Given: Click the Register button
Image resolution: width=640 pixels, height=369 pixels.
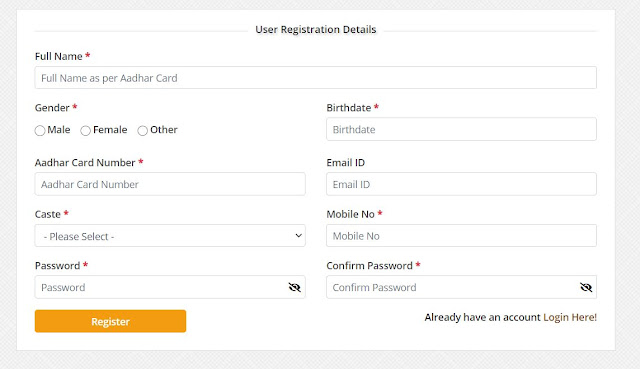Looking at the screenshot, I should pos(110,321).
